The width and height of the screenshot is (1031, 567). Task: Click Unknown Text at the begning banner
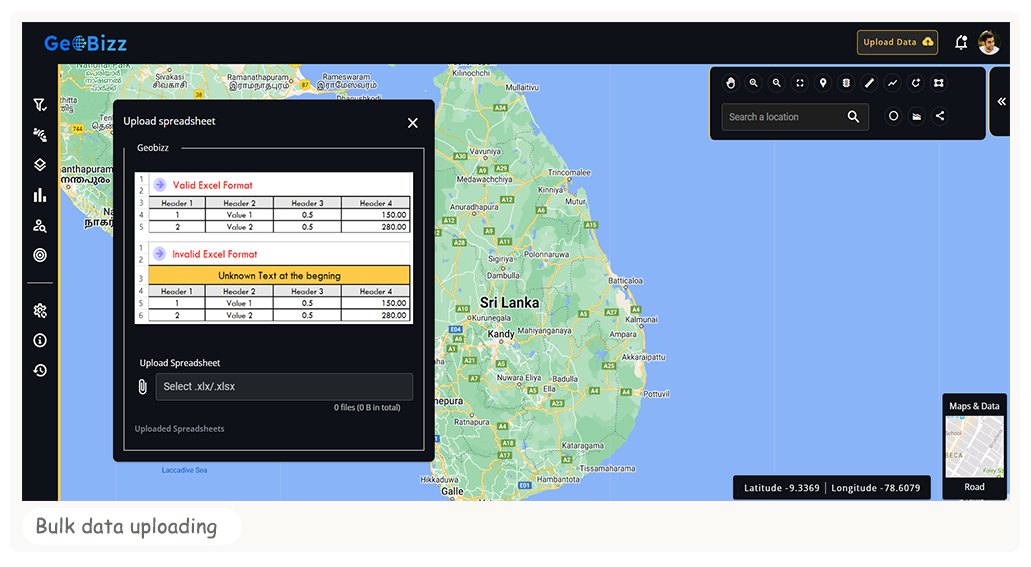(279, 276)
